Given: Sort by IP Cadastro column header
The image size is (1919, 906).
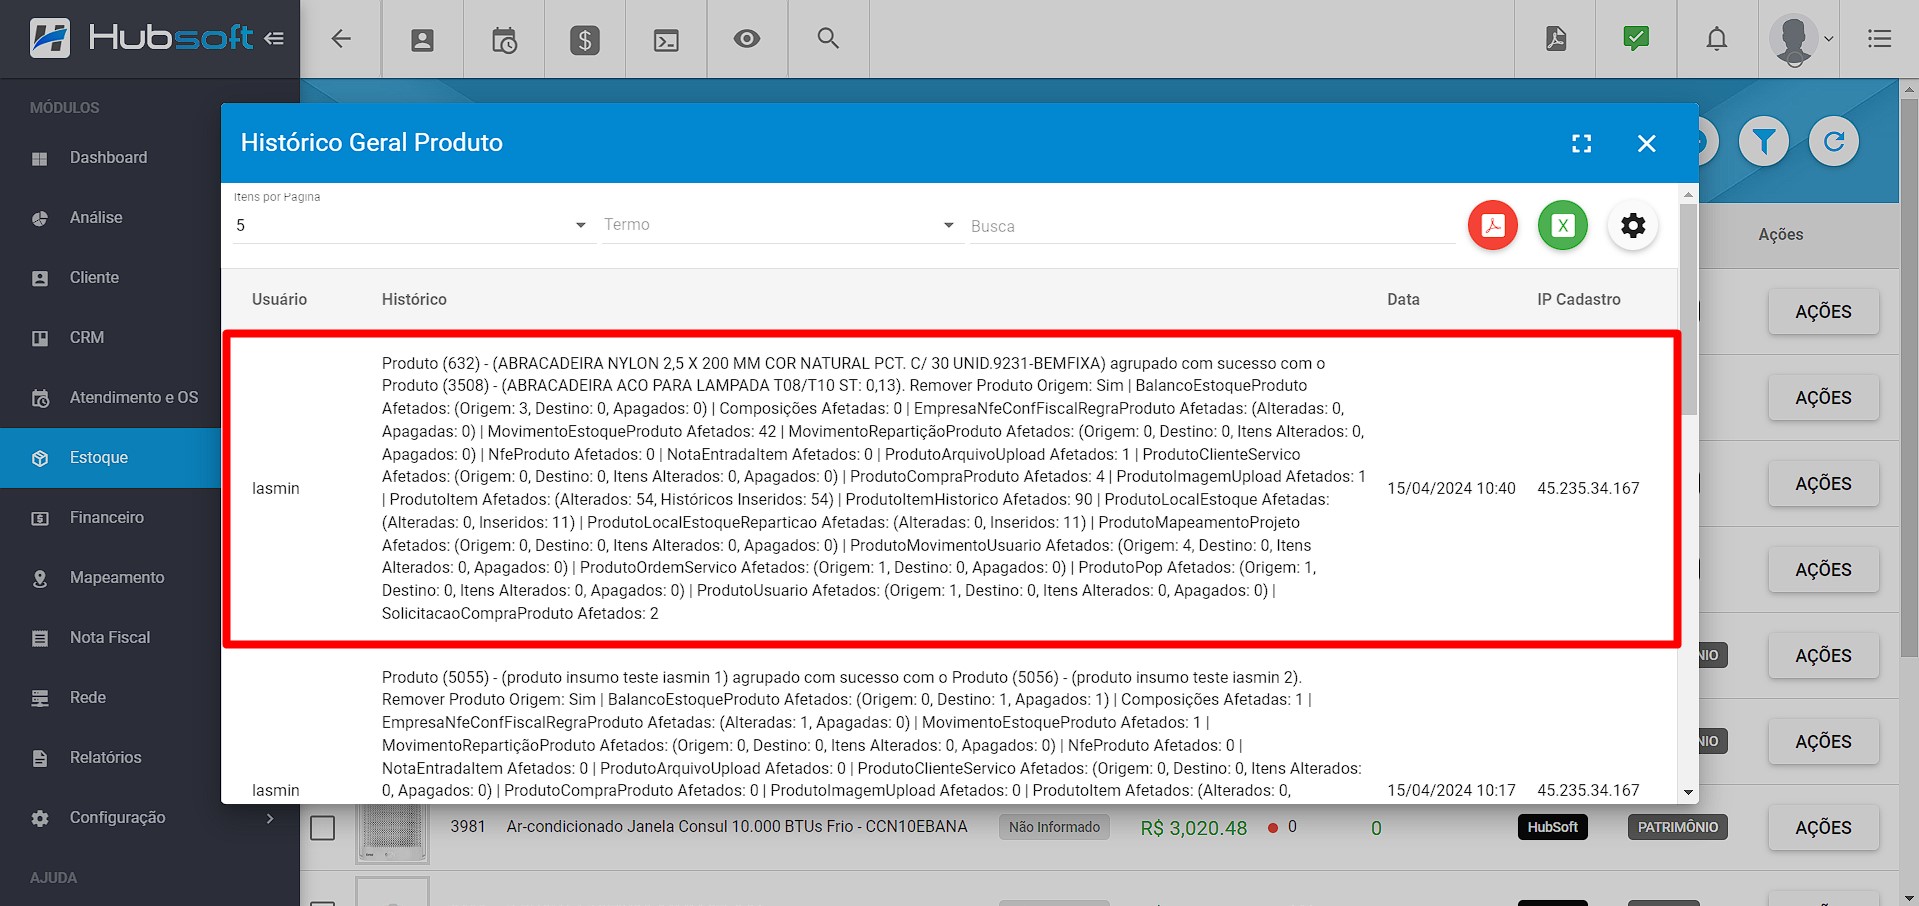Looking at the screenshot, I should [1579, 299].
